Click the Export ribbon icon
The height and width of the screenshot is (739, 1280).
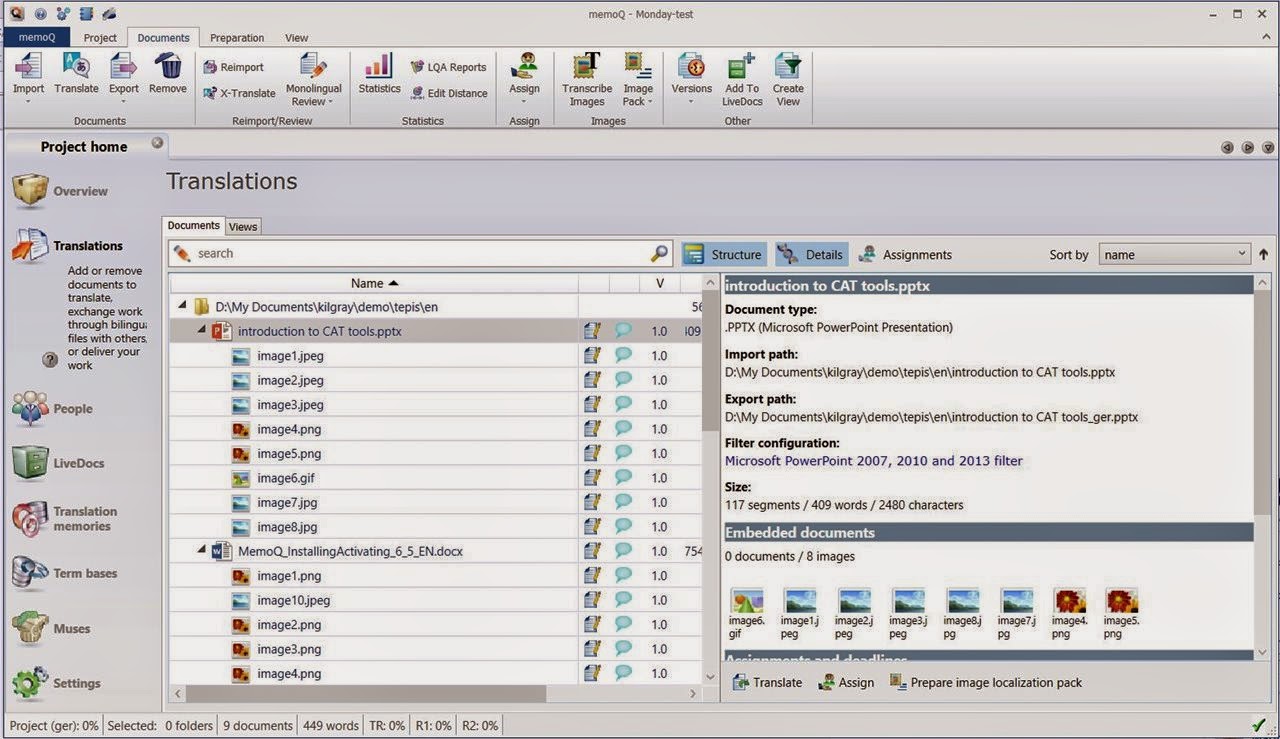point(124,67)
